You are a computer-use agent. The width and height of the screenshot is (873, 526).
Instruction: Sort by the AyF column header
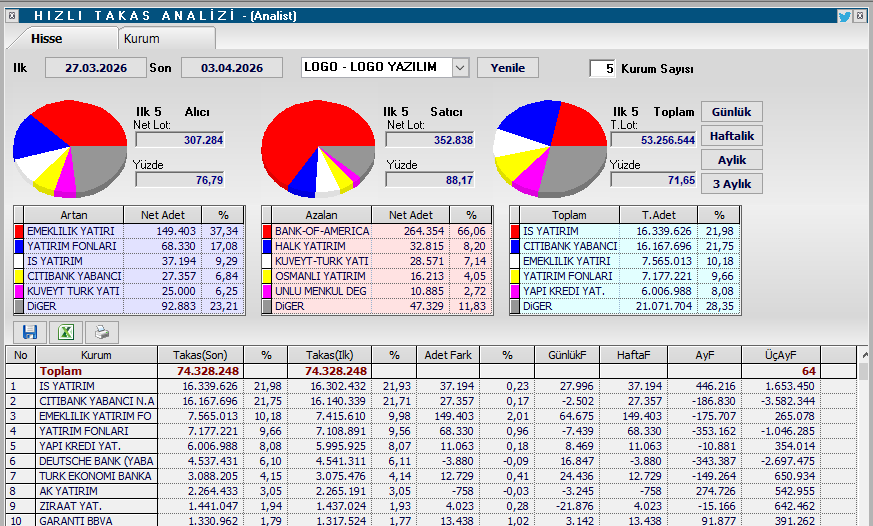point(704,355)
